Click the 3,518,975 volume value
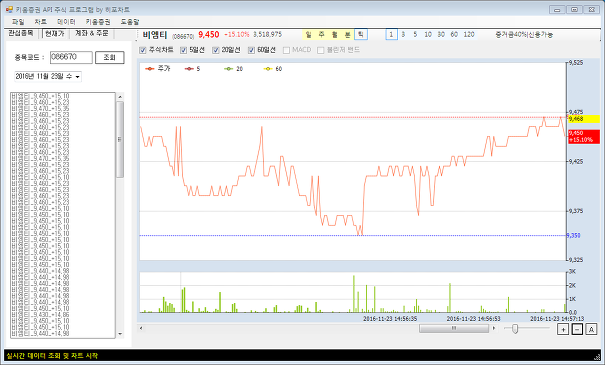The width and height of the screenshot is (605, 365). [267, 34]
